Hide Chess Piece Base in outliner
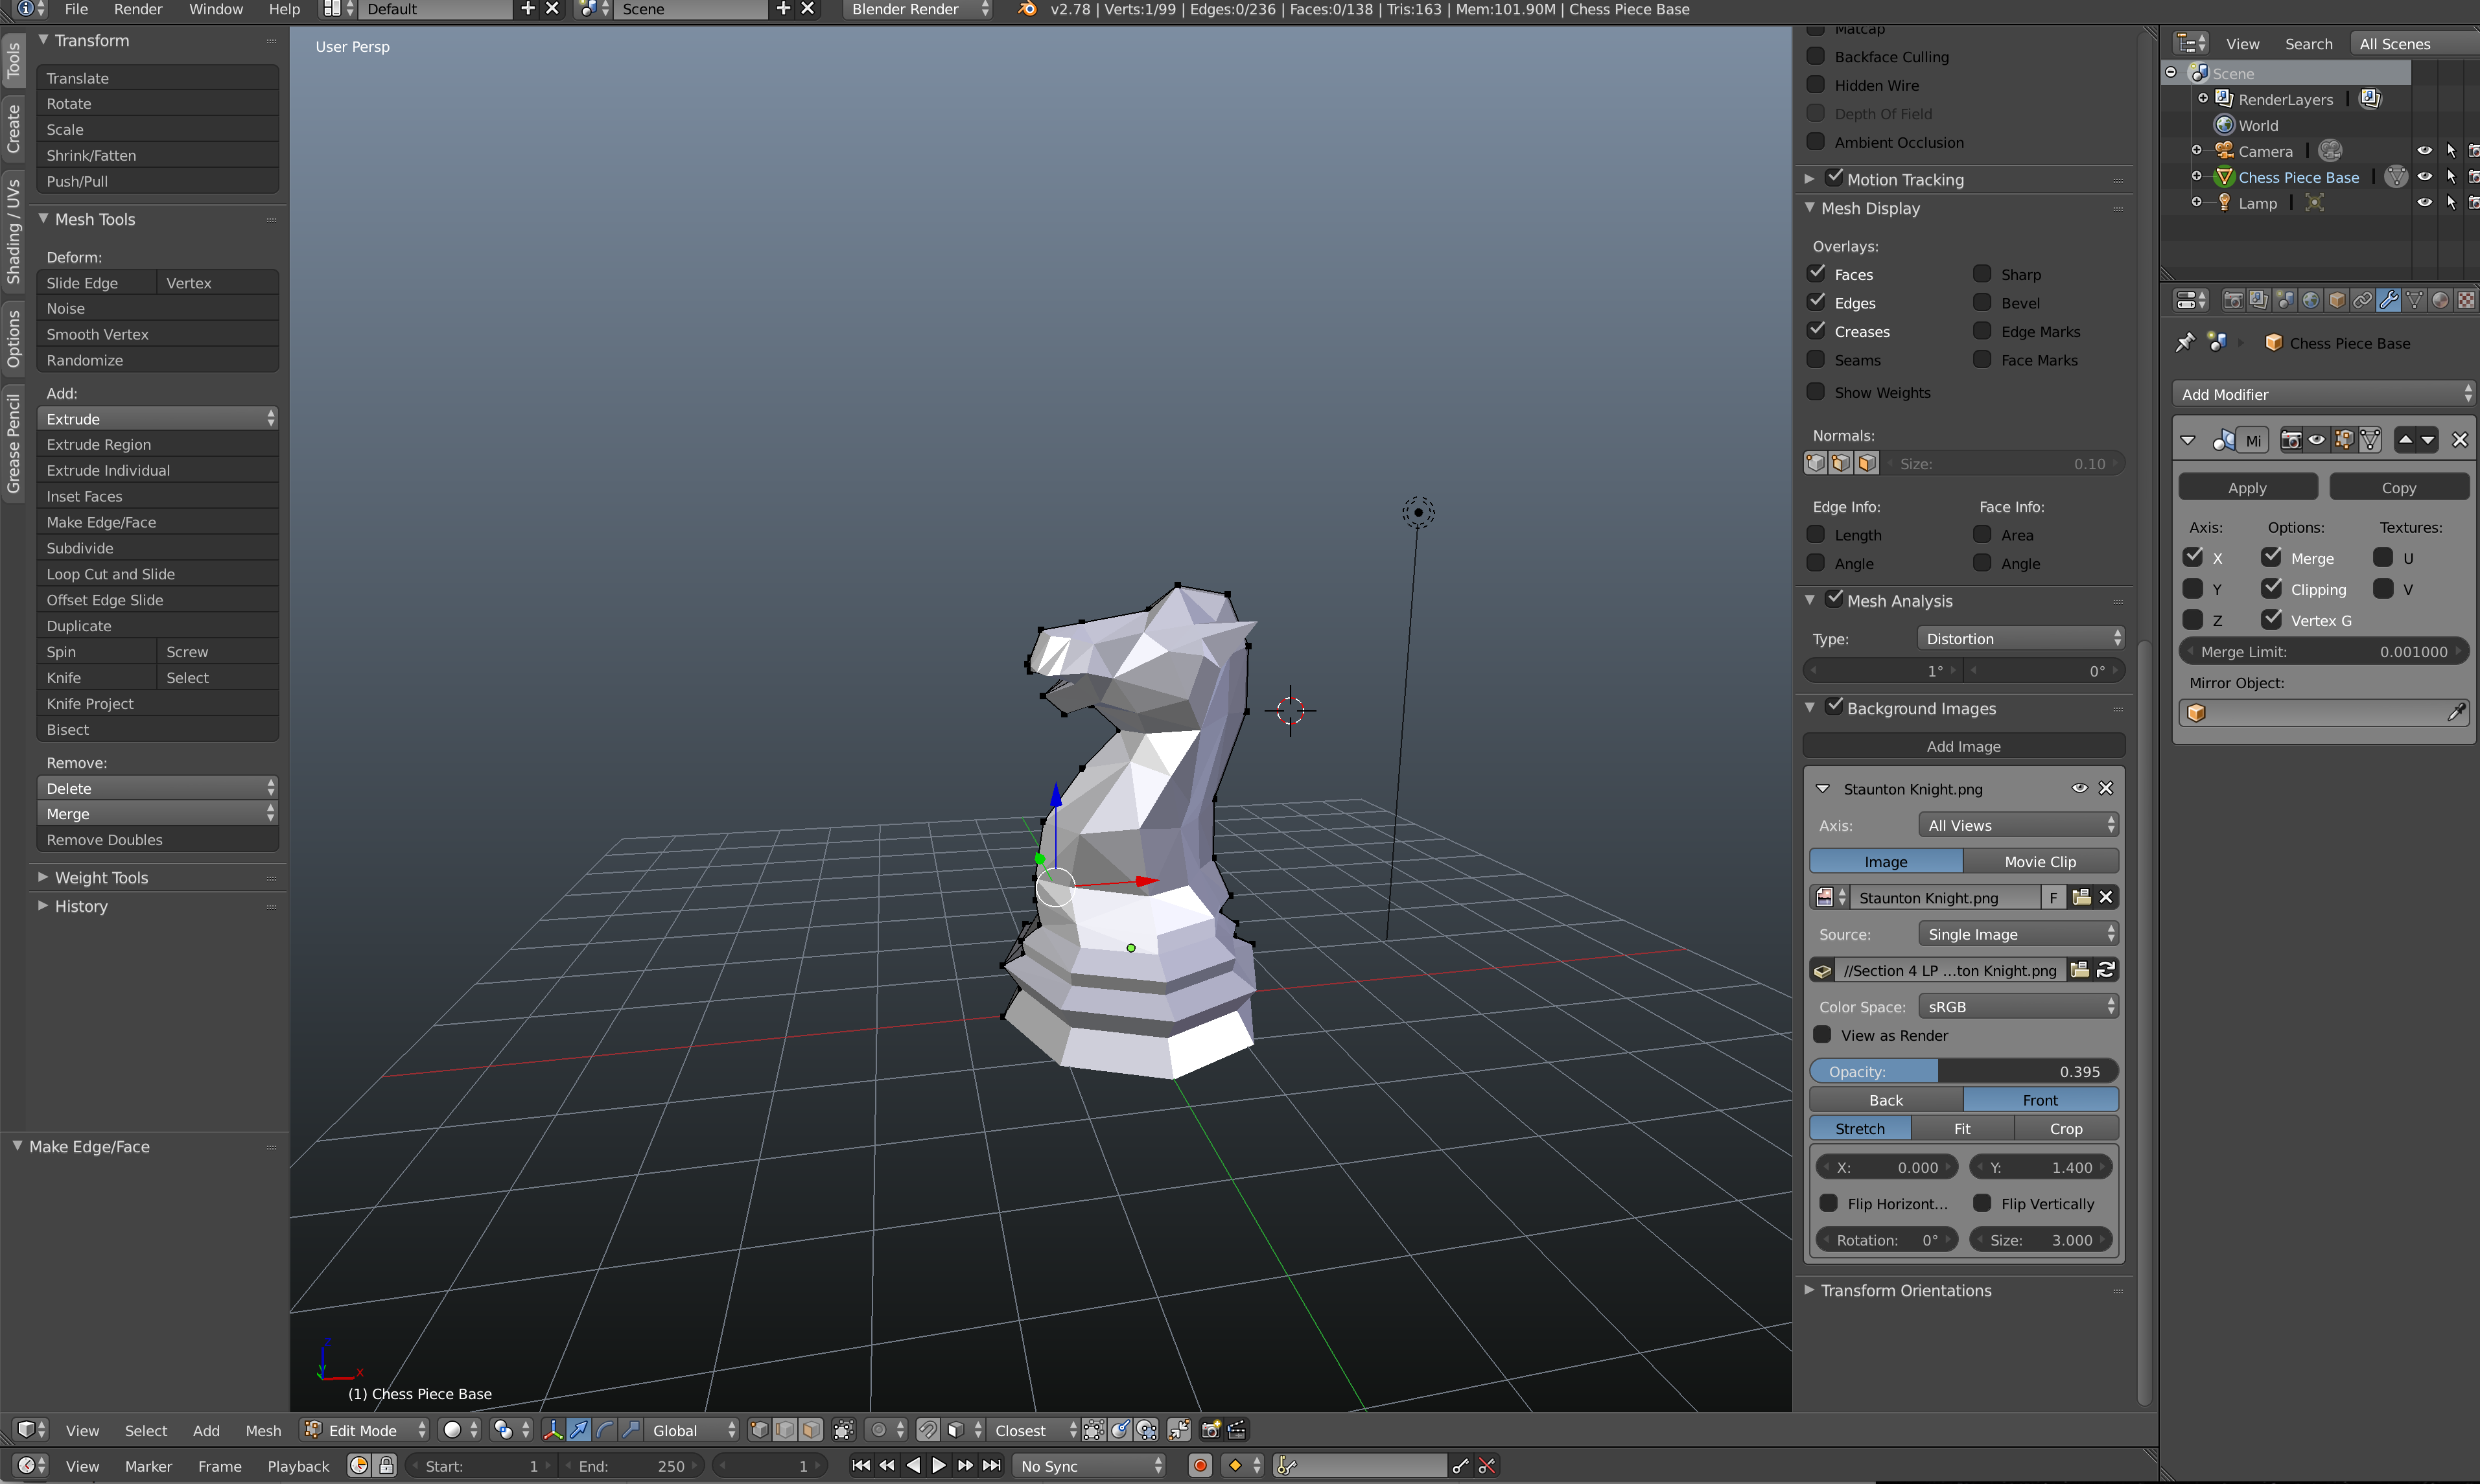2480x1484 pixels. coord(2425,176)
